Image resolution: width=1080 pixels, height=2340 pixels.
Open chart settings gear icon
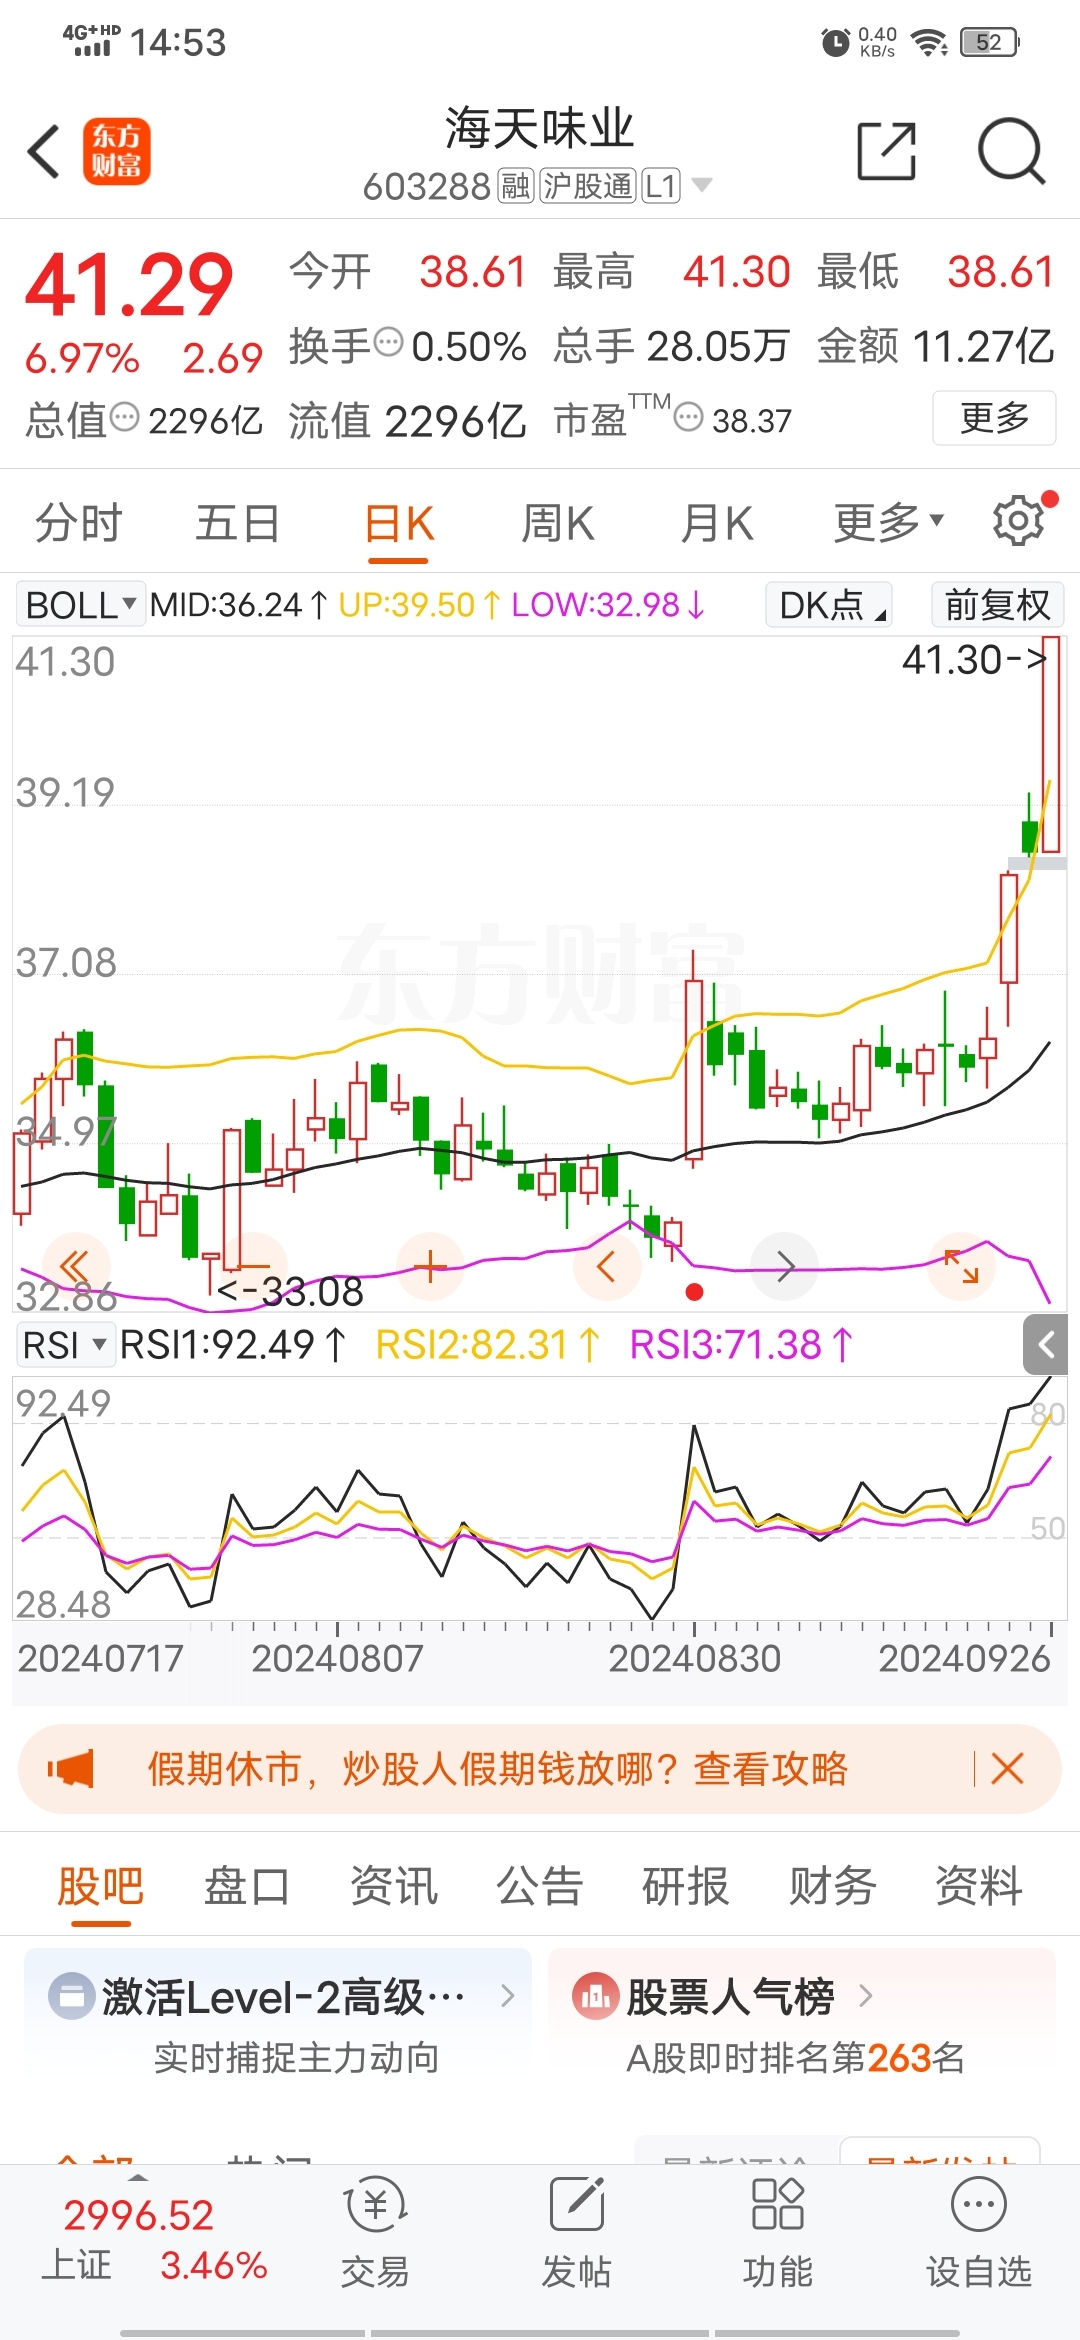1019,521
